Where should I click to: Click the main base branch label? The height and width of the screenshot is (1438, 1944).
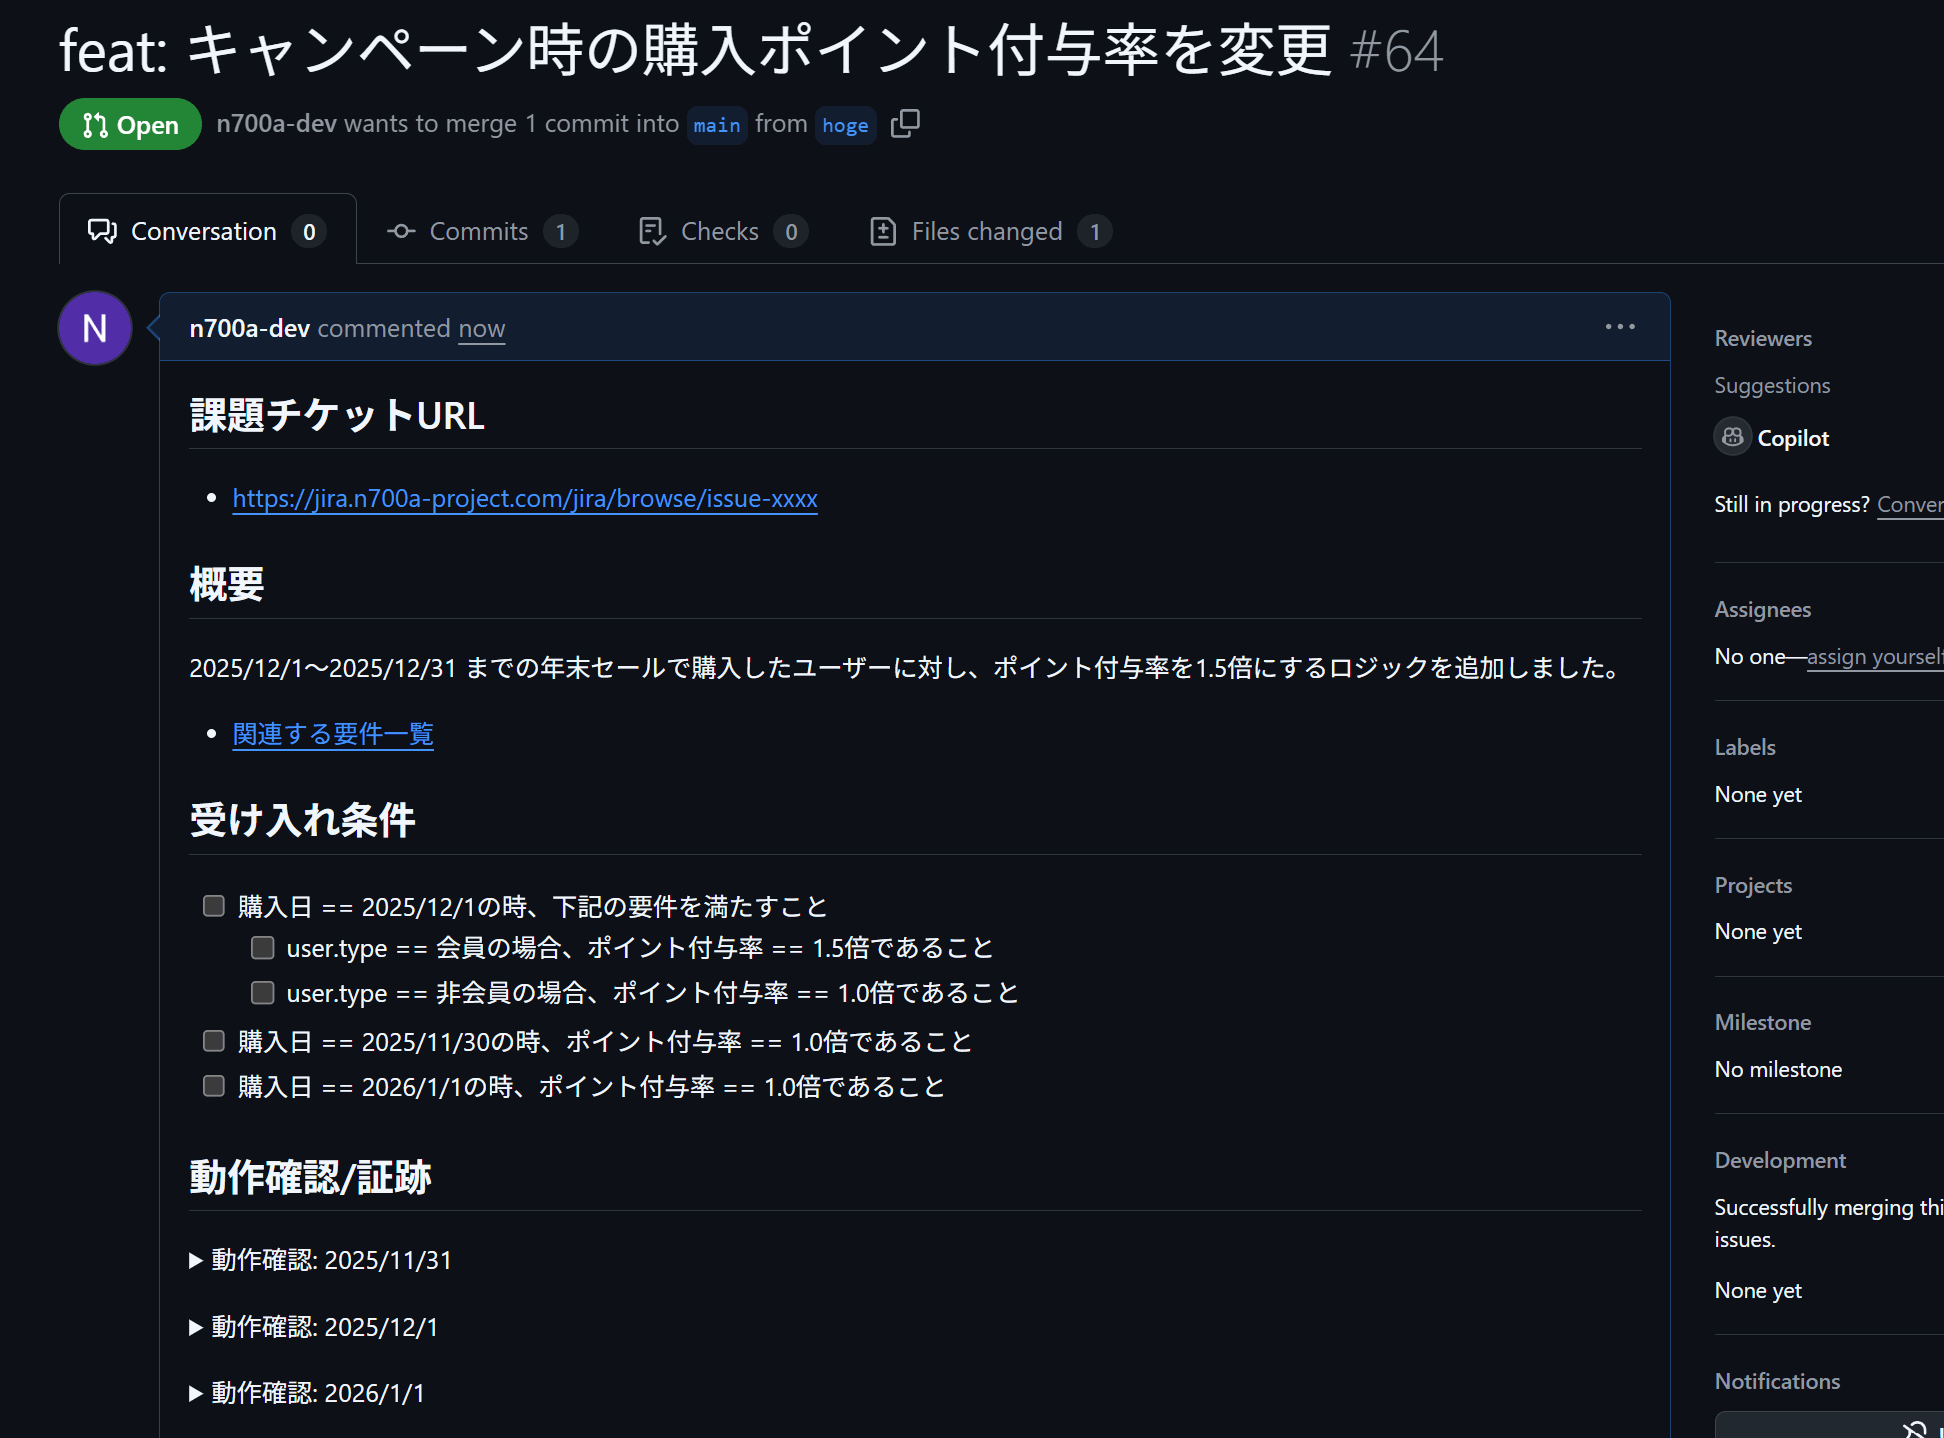point(717,125)
